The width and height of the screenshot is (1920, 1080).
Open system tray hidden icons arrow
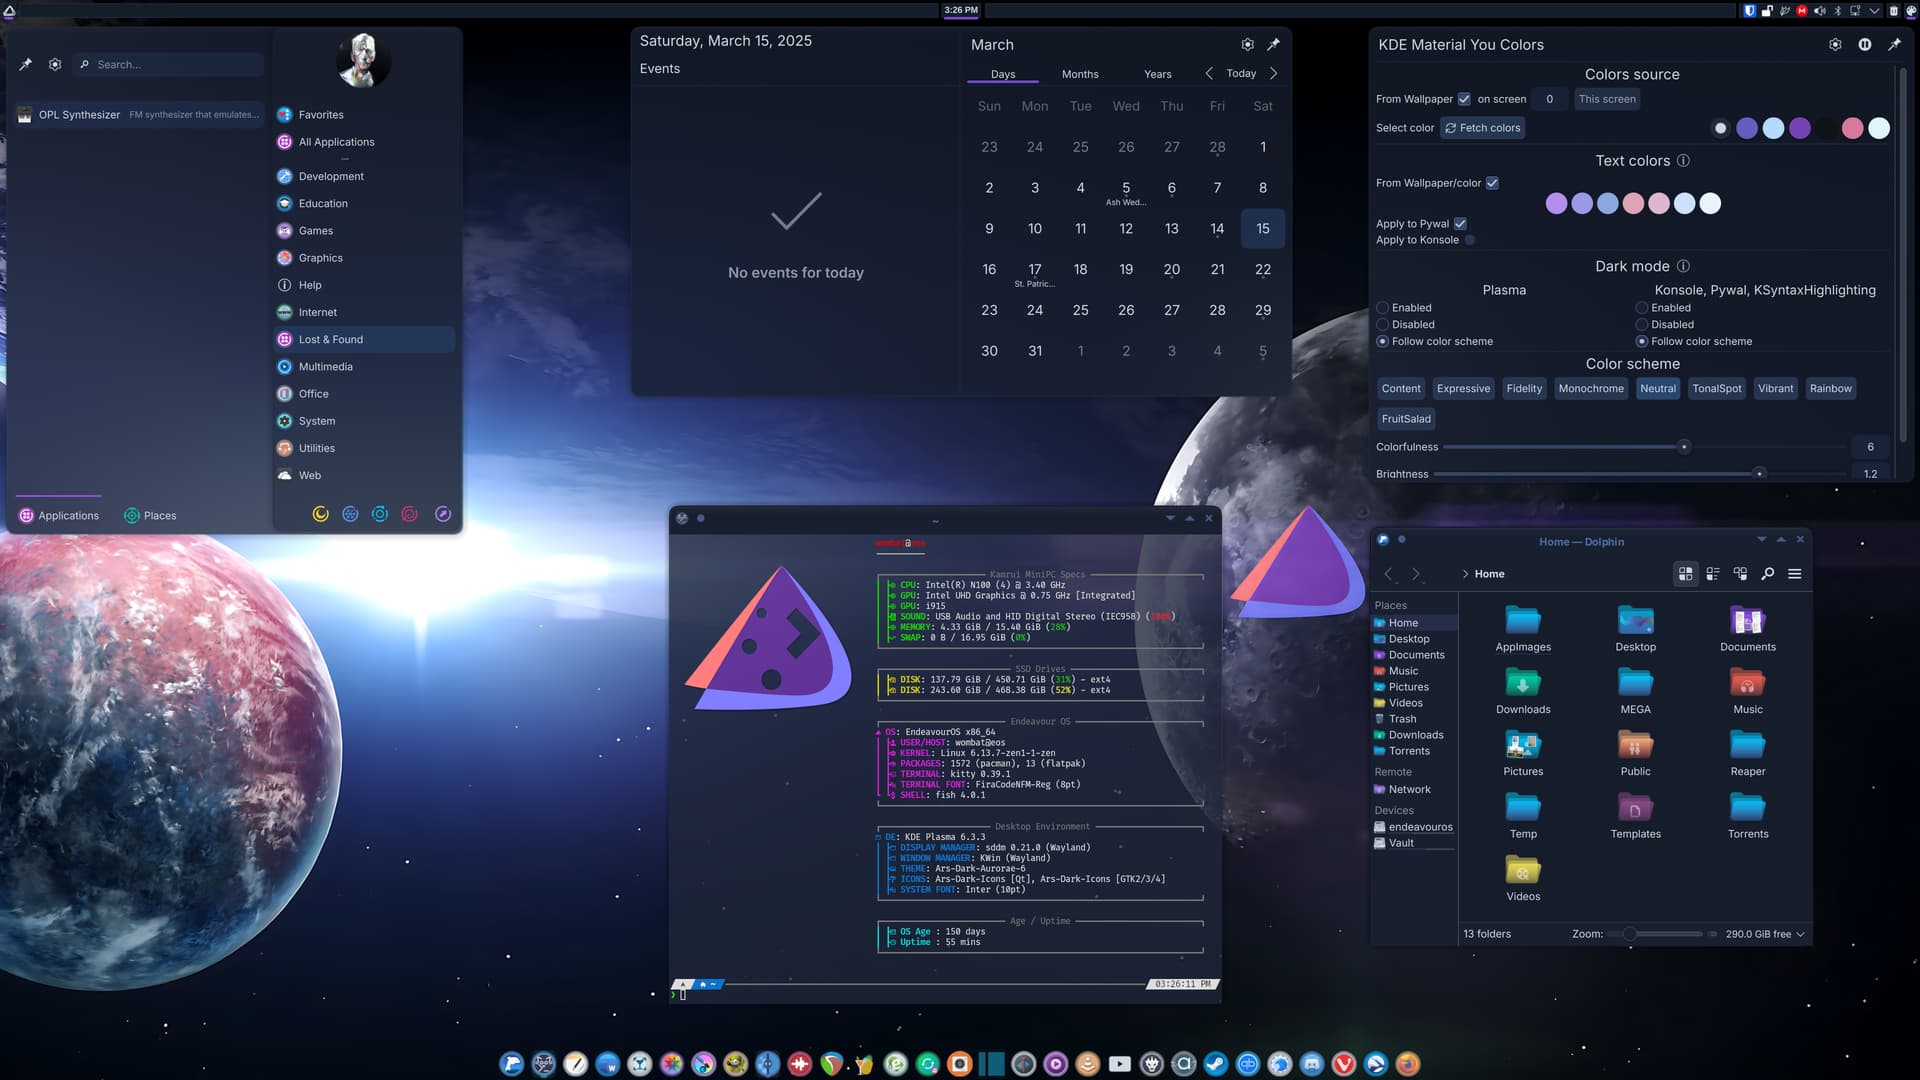pos(1874,11)
